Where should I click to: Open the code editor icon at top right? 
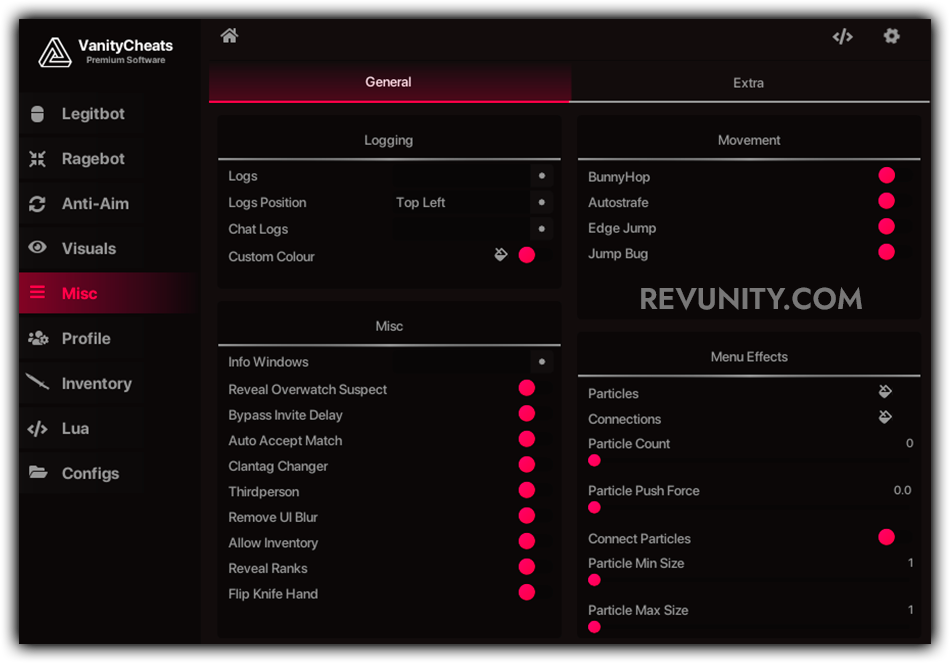click(842, 36)
